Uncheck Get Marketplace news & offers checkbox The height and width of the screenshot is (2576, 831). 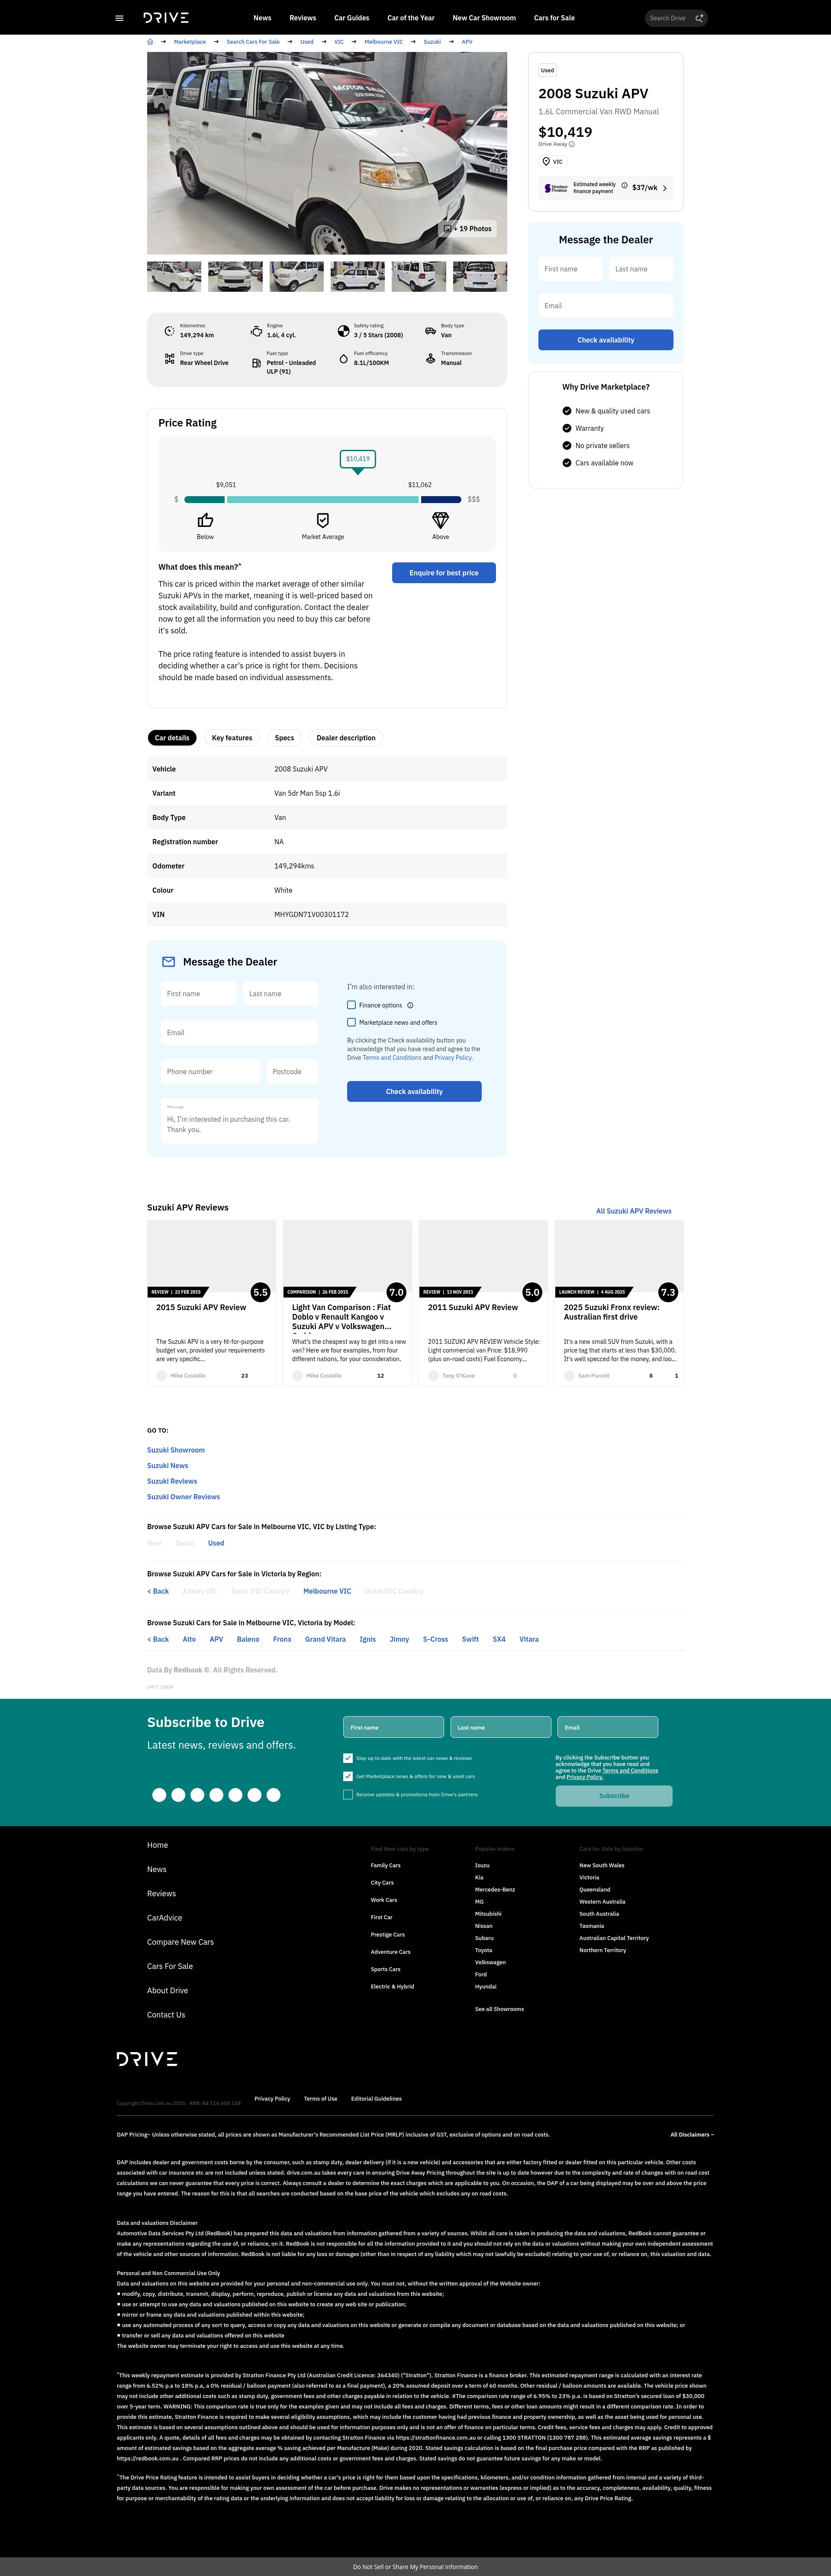(x=347, y=1776)
